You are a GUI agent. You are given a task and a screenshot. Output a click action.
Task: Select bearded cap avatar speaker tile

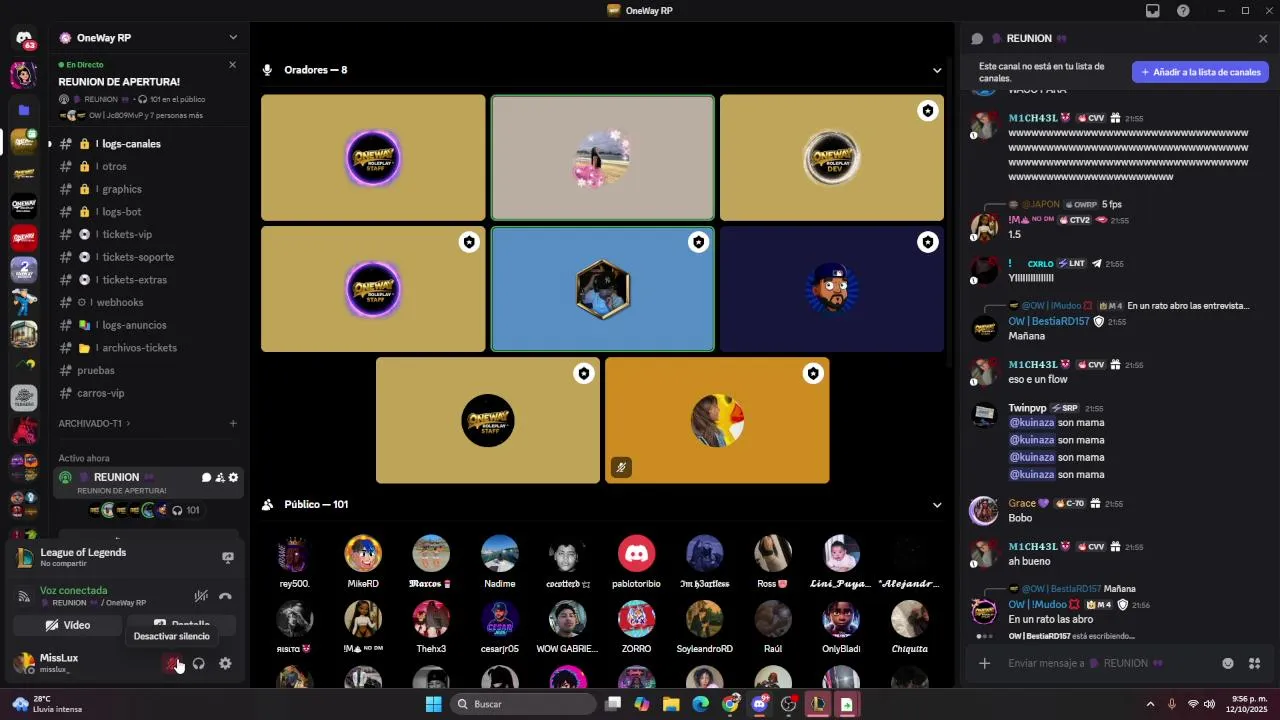[832, 289]
